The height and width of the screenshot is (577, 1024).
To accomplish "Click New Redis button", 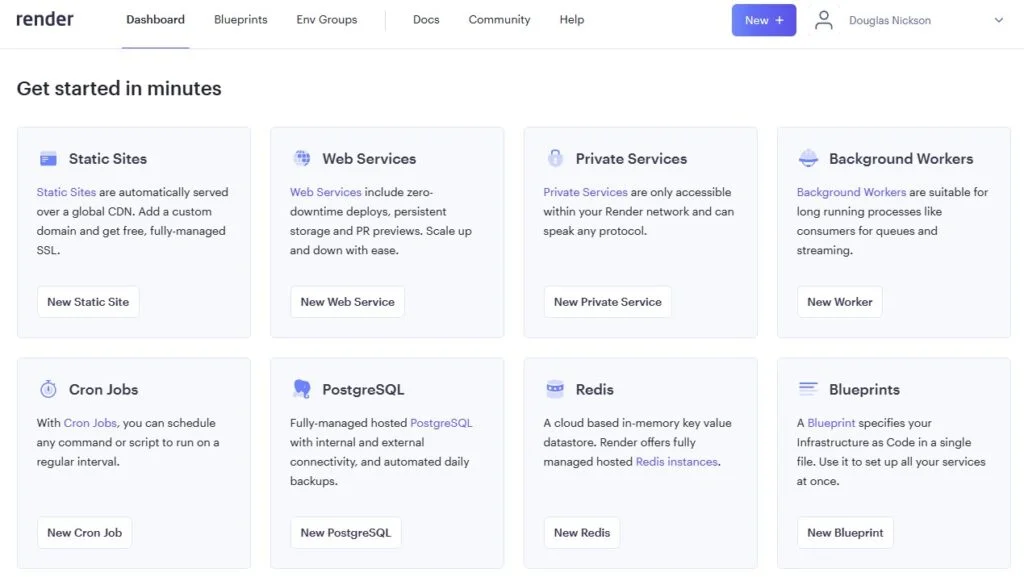I will pos(582,533).
